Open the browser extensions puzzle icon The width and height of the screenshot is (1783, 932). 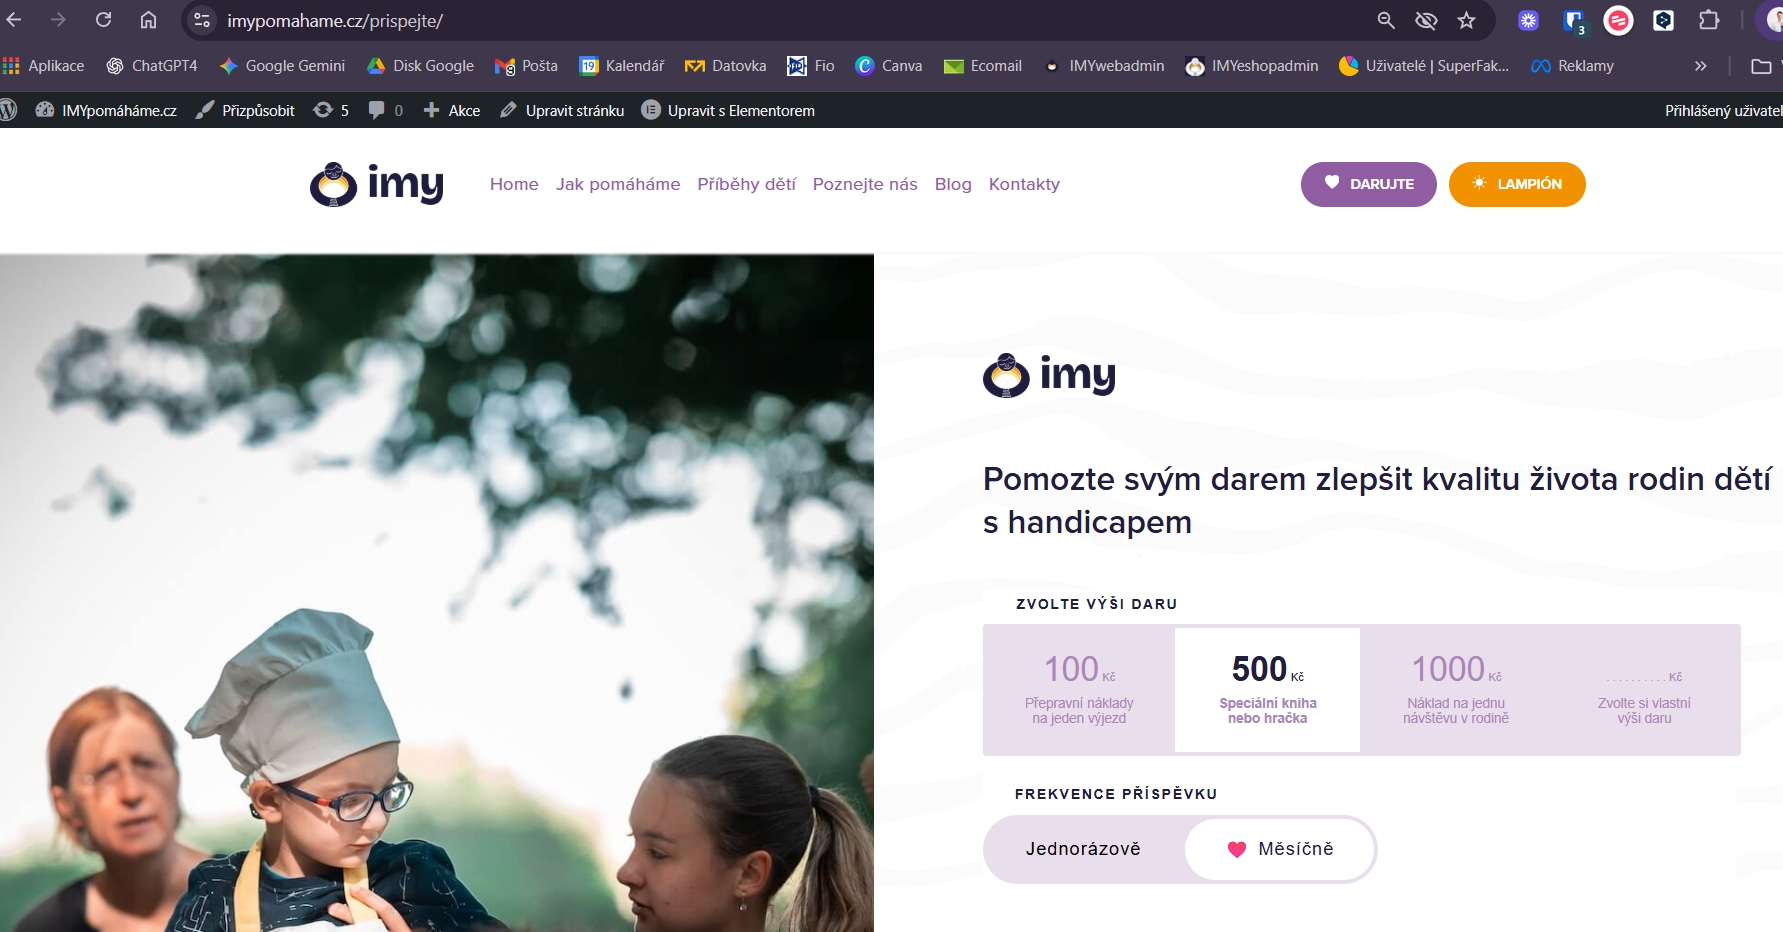[1709, 20]
